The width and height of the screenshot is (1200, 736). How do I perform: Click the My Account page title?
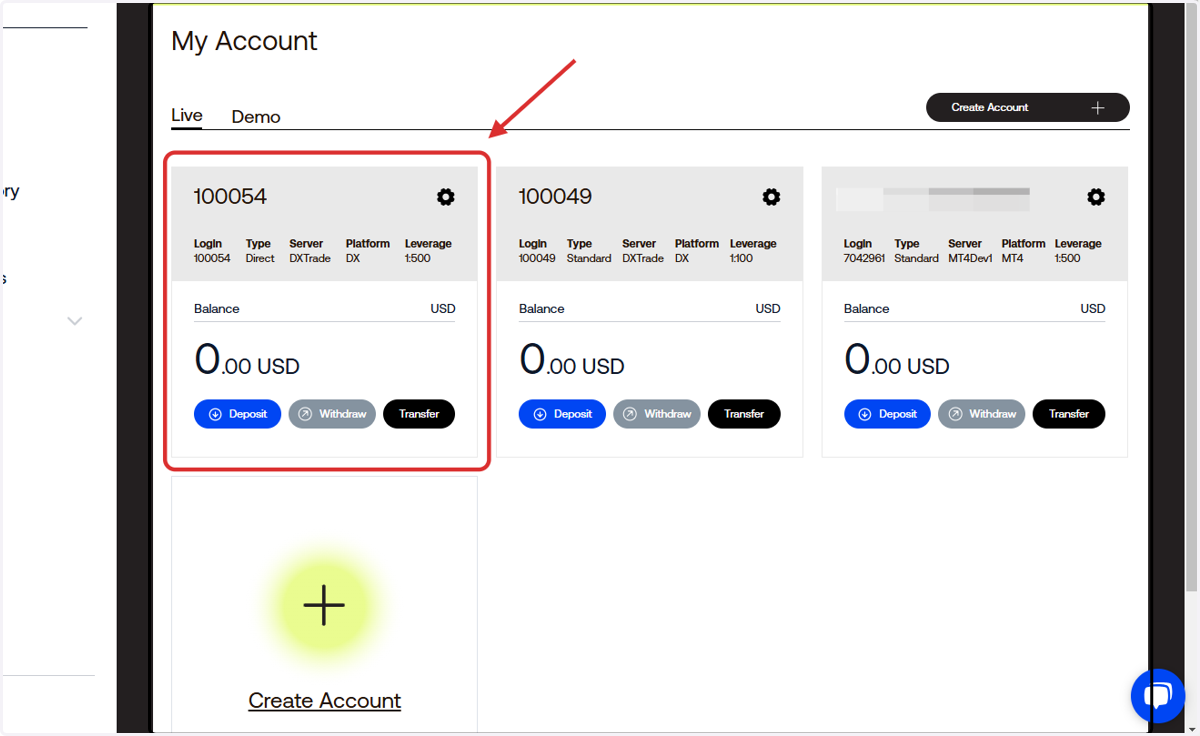pos(244,41)
